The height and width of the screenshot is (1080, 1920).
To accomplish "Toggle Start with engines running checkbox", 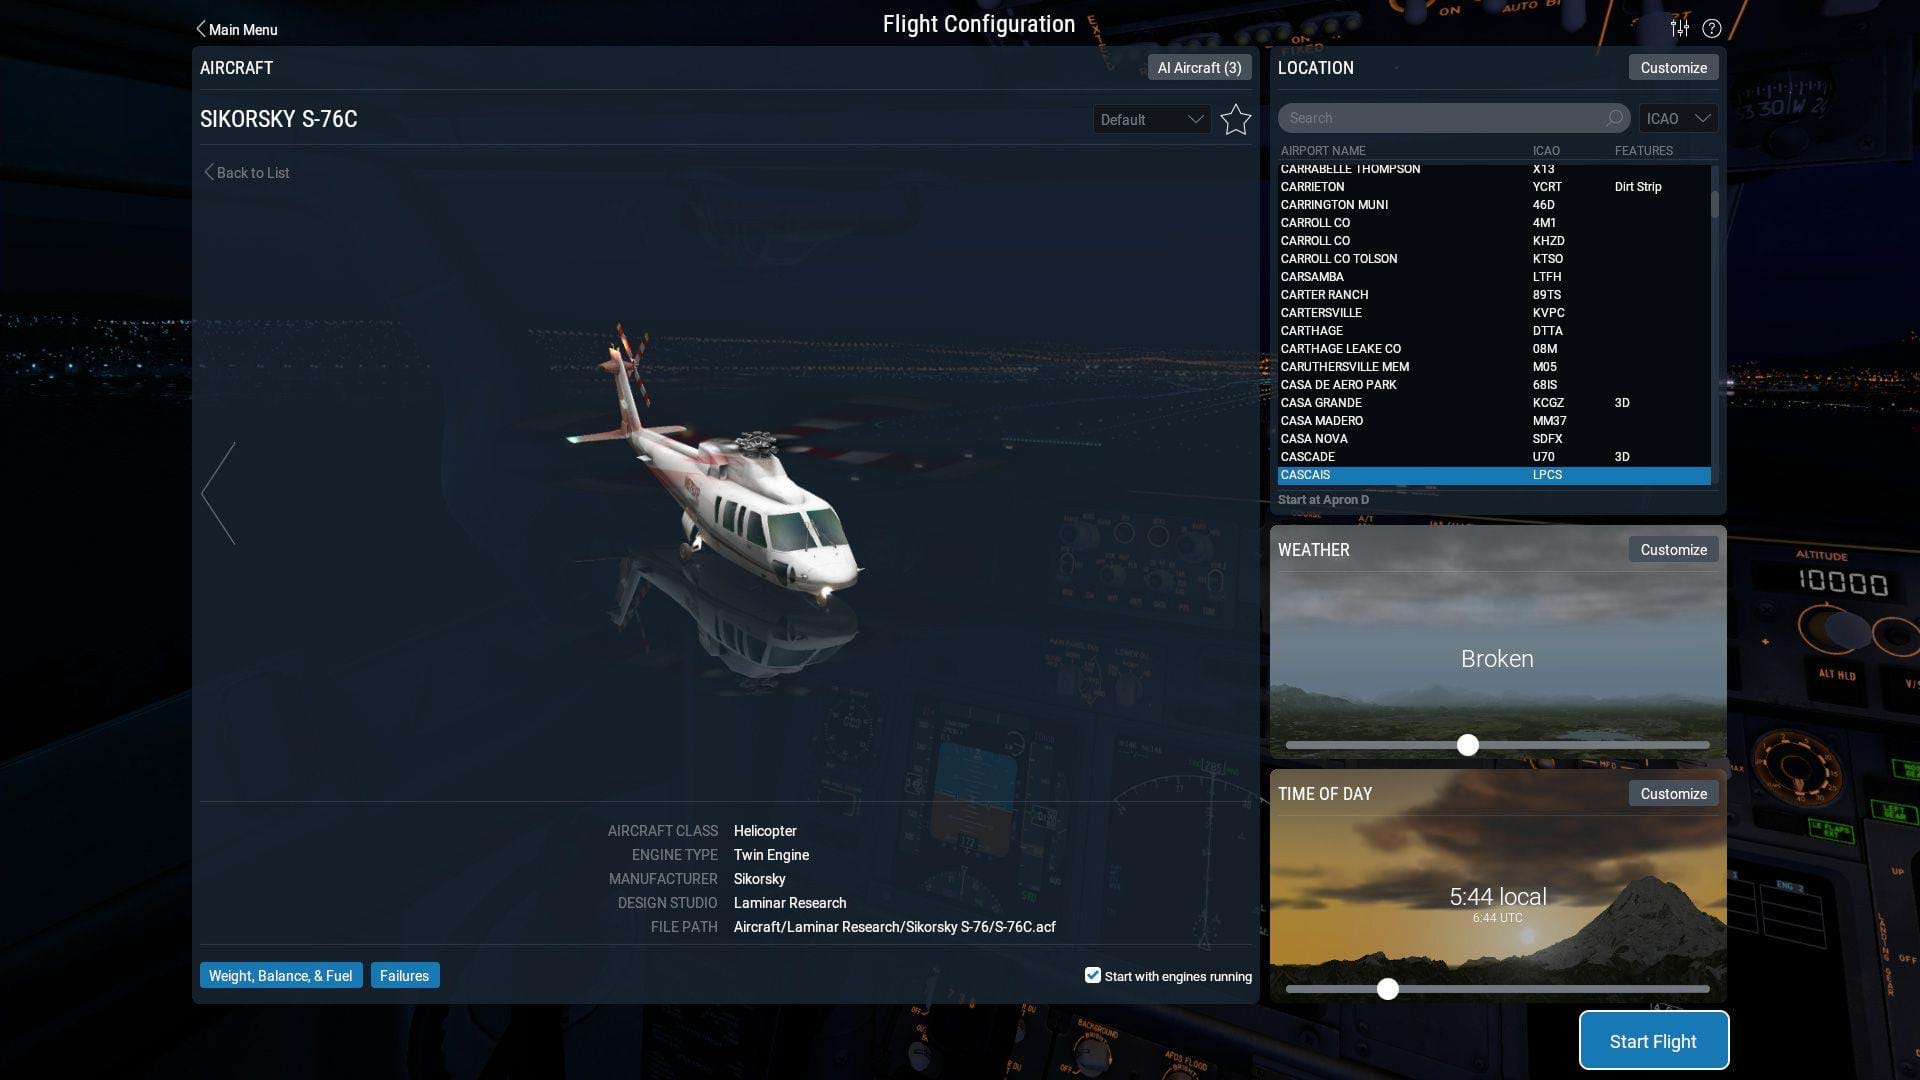I will (1093, 975).
